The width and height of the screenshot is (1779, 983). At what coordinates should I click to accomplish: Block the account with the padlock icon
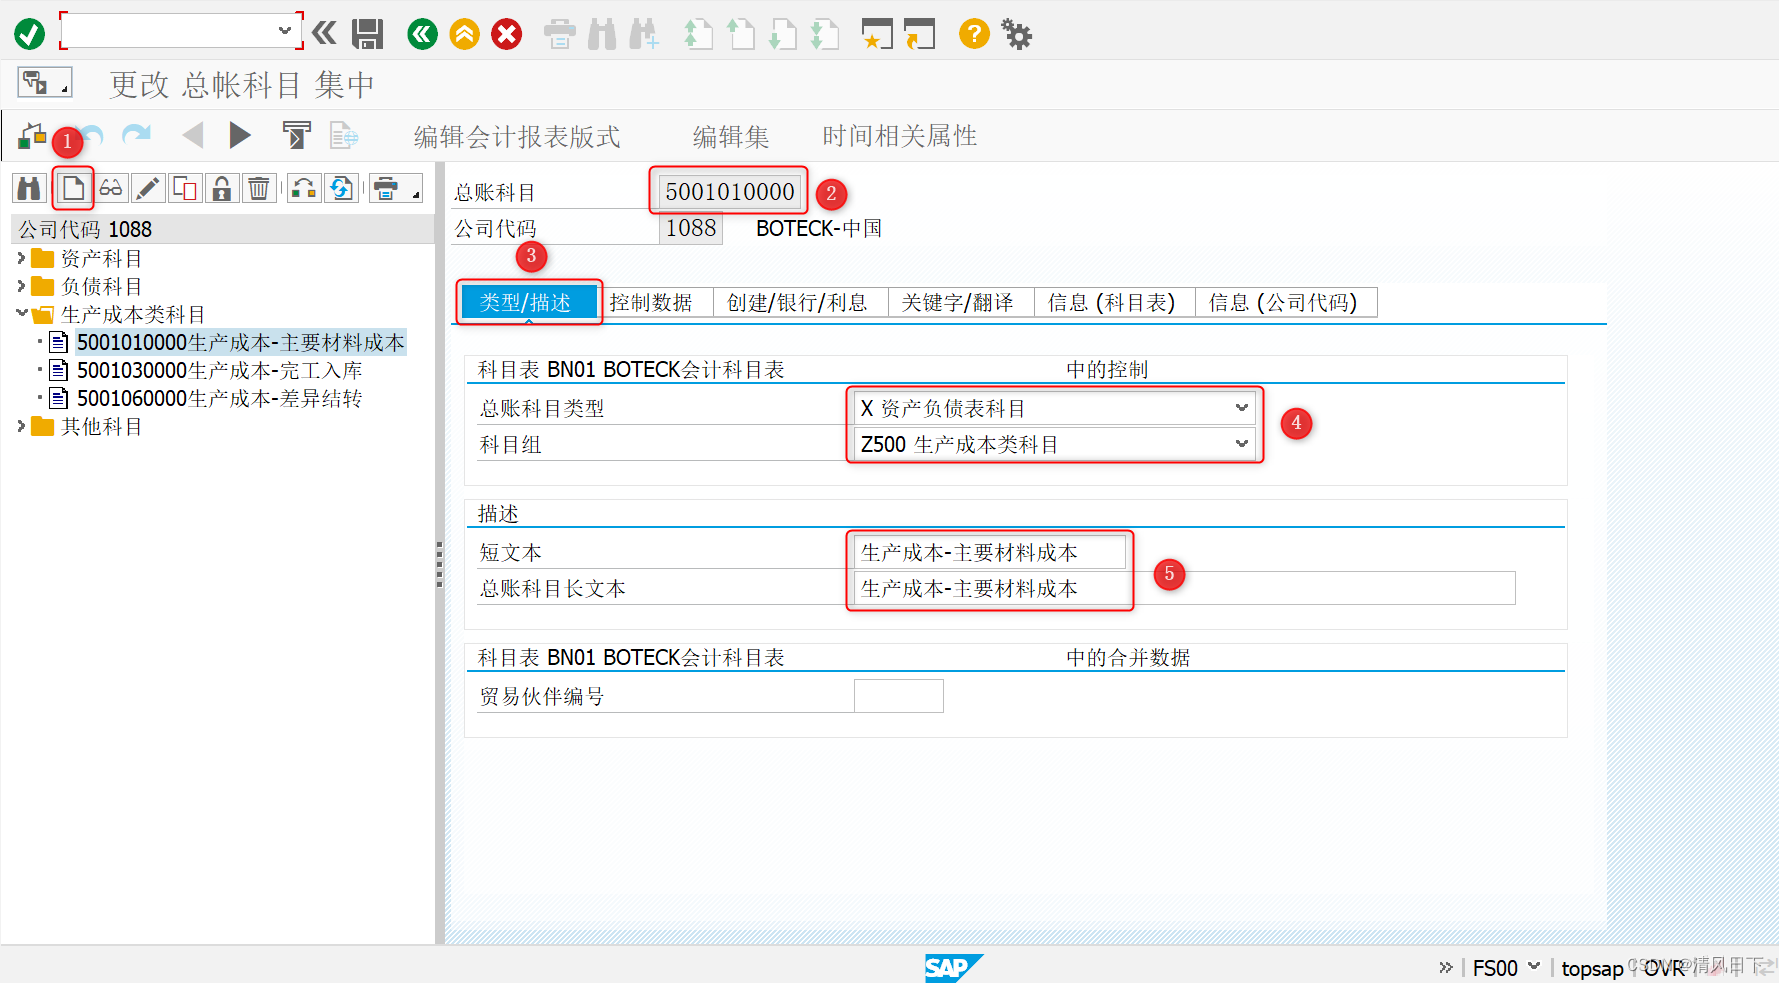221,187
